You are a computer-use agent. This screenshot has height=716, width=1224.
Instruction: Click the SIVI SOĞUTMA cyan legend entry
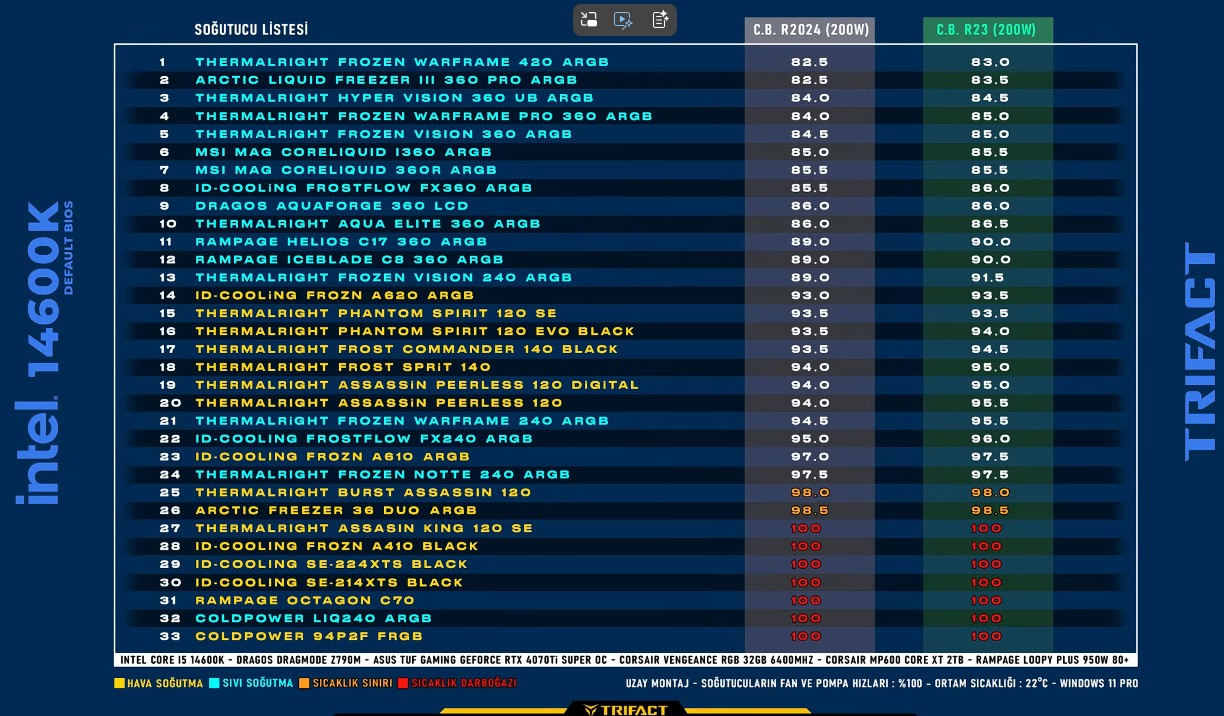250,684
